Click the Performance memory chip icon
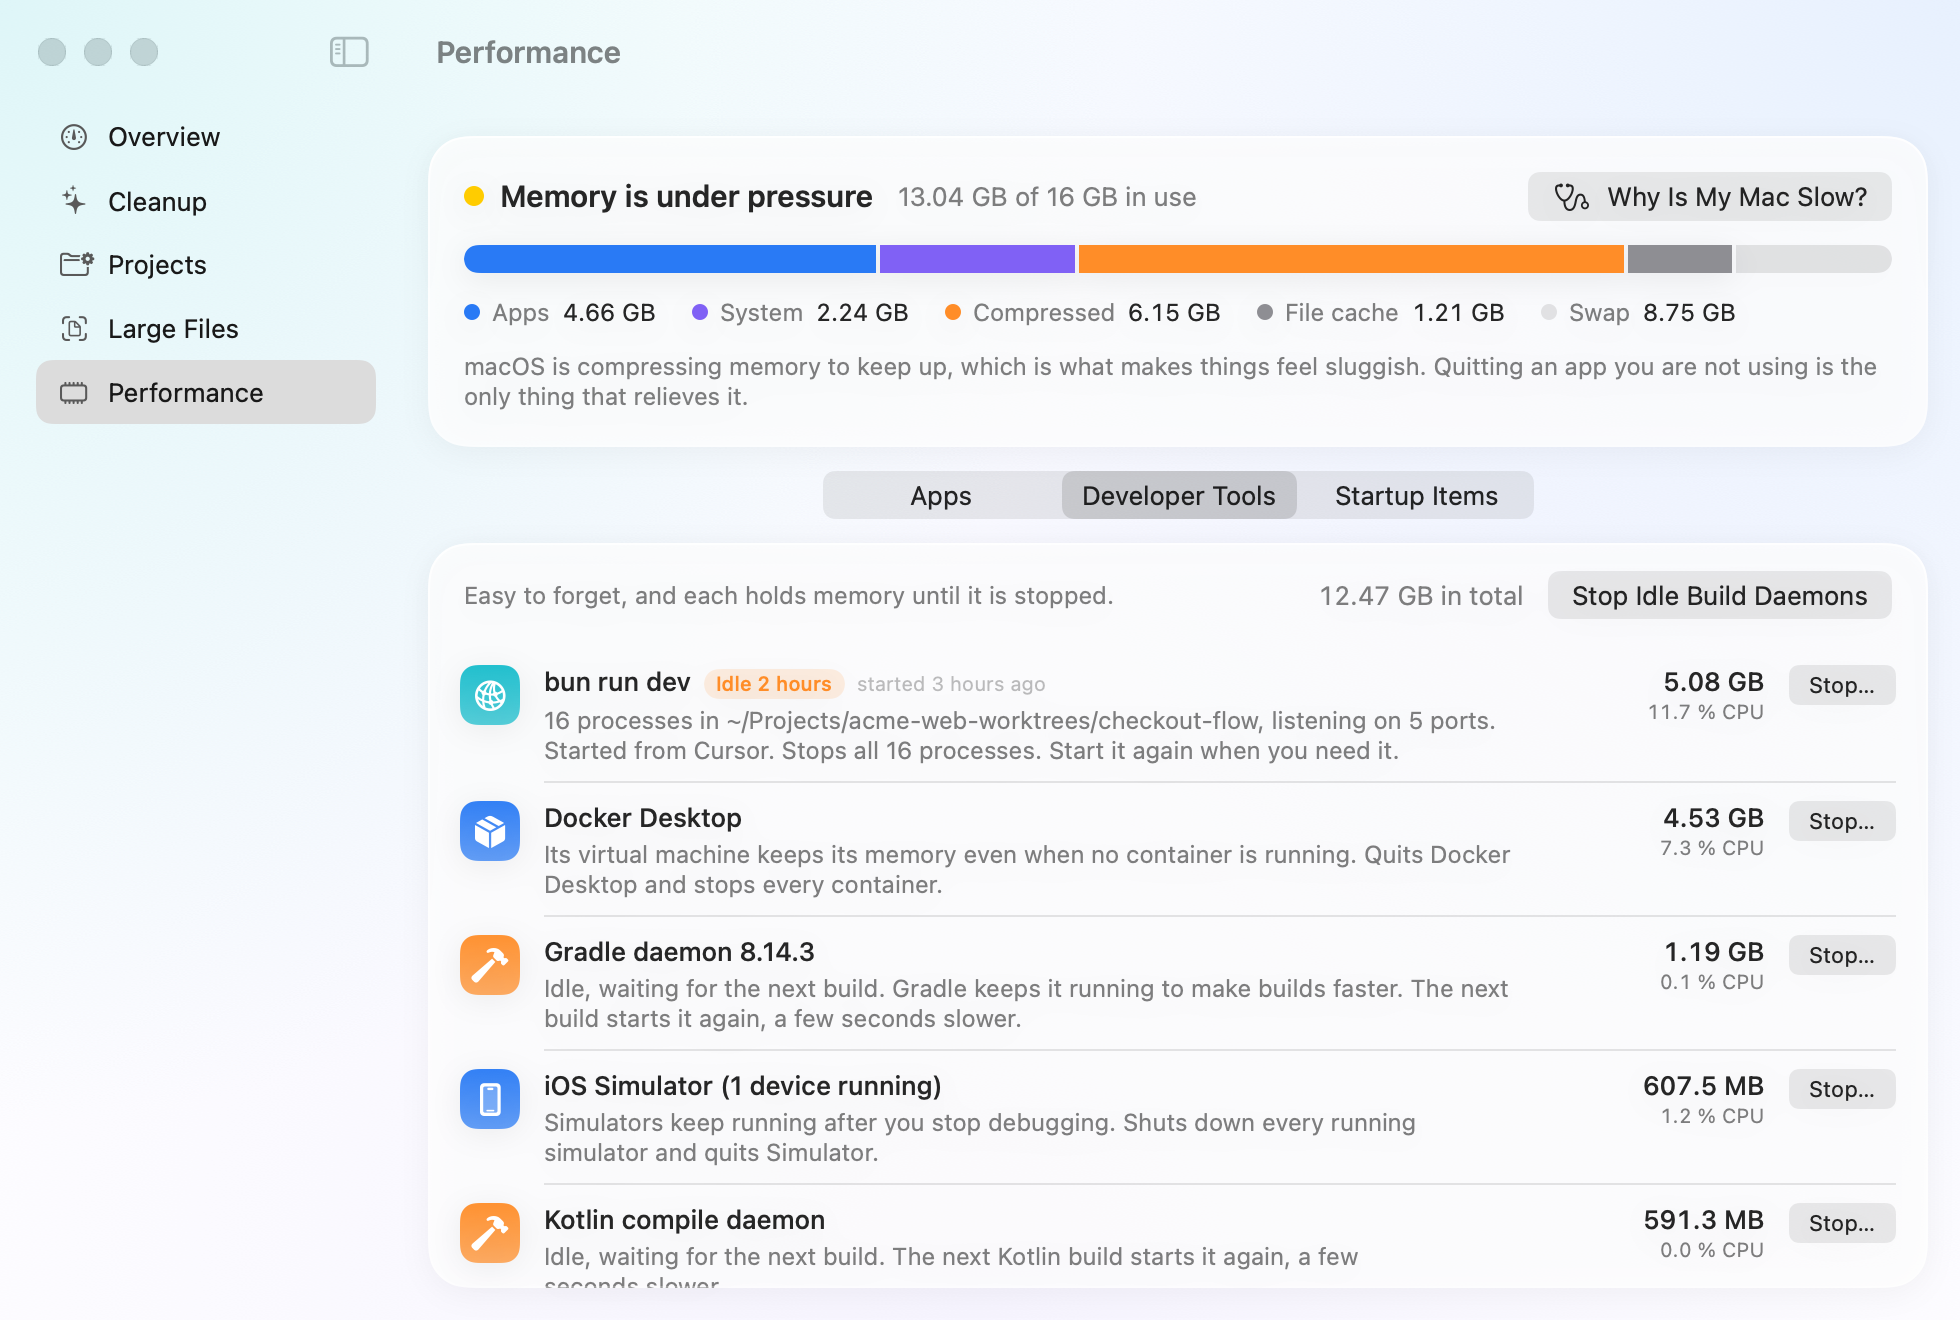 [74, 393]
